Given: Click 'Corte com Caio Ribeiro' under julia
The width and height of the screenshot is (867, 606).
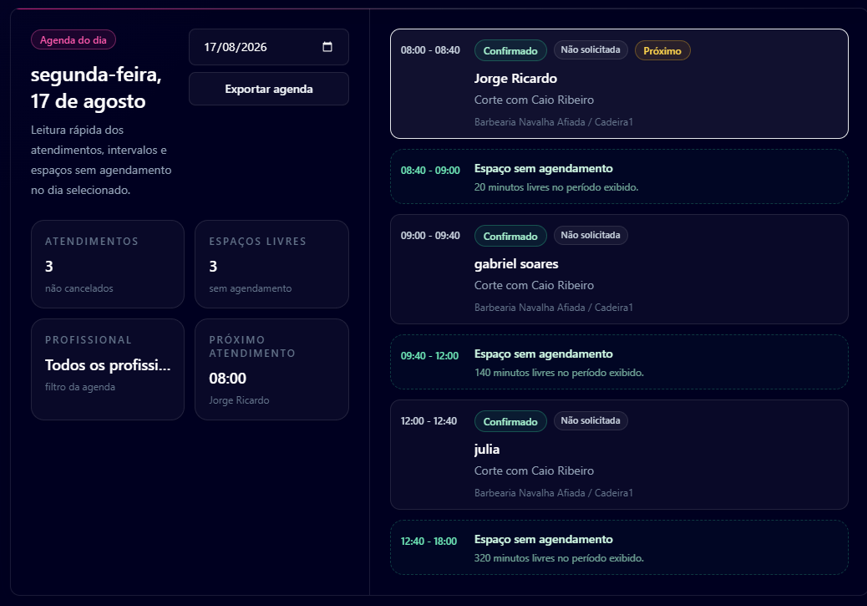Looking at the screenshot, I should (534, 471).
